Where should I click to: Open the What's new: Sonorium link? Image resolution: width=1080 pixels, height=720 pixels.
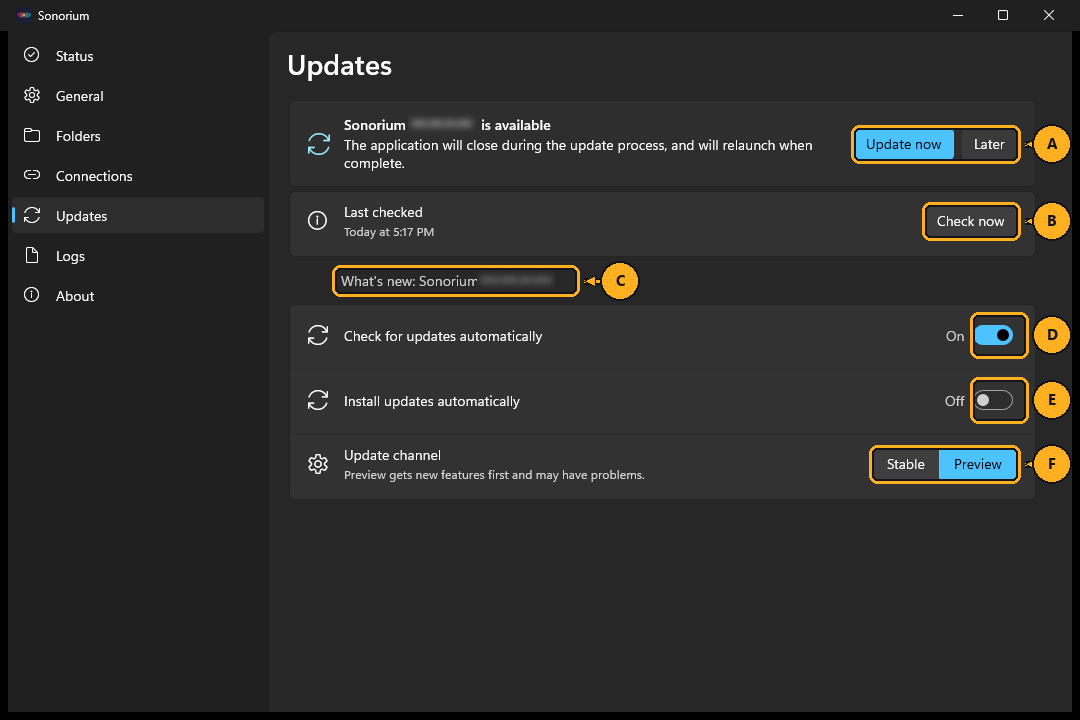point(455,281)
